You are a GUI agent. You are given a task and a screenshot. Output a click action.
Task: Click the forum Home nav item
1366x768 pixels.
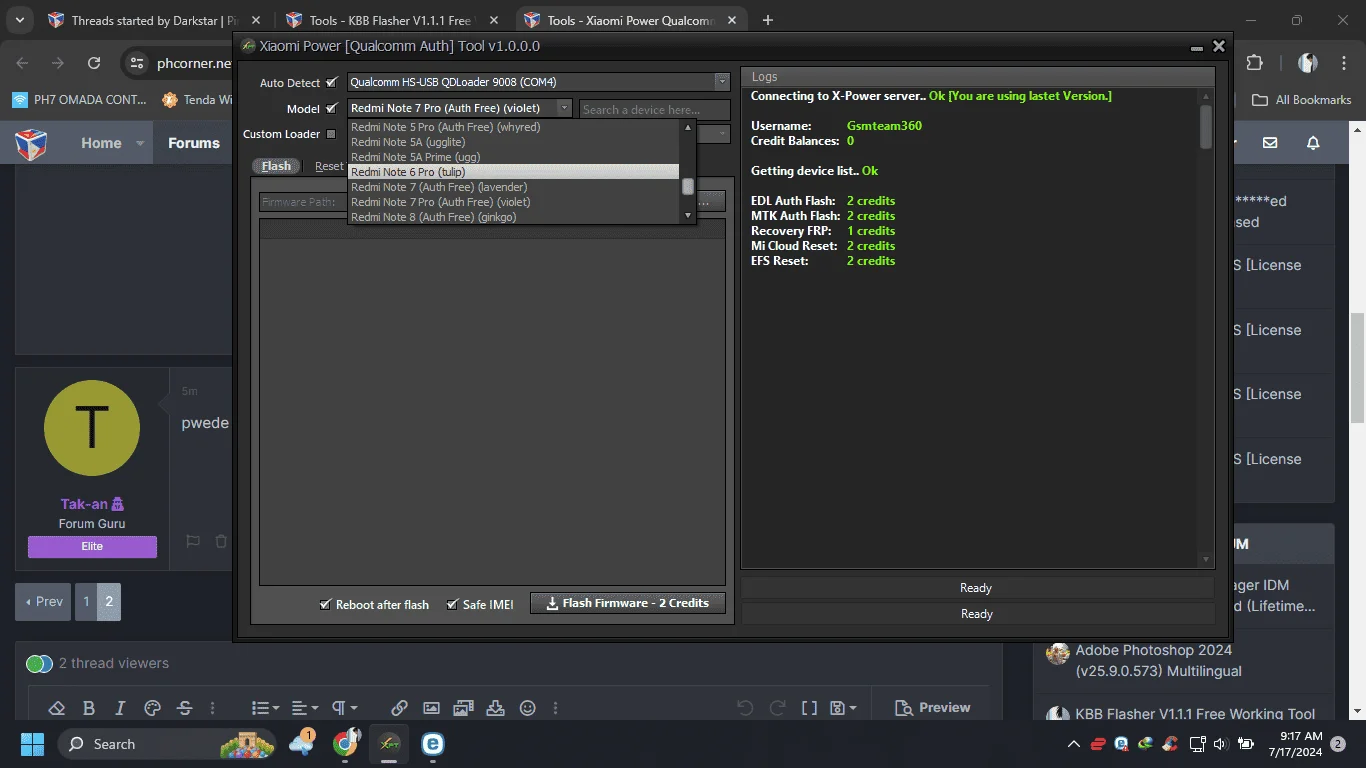pos(101,143)
